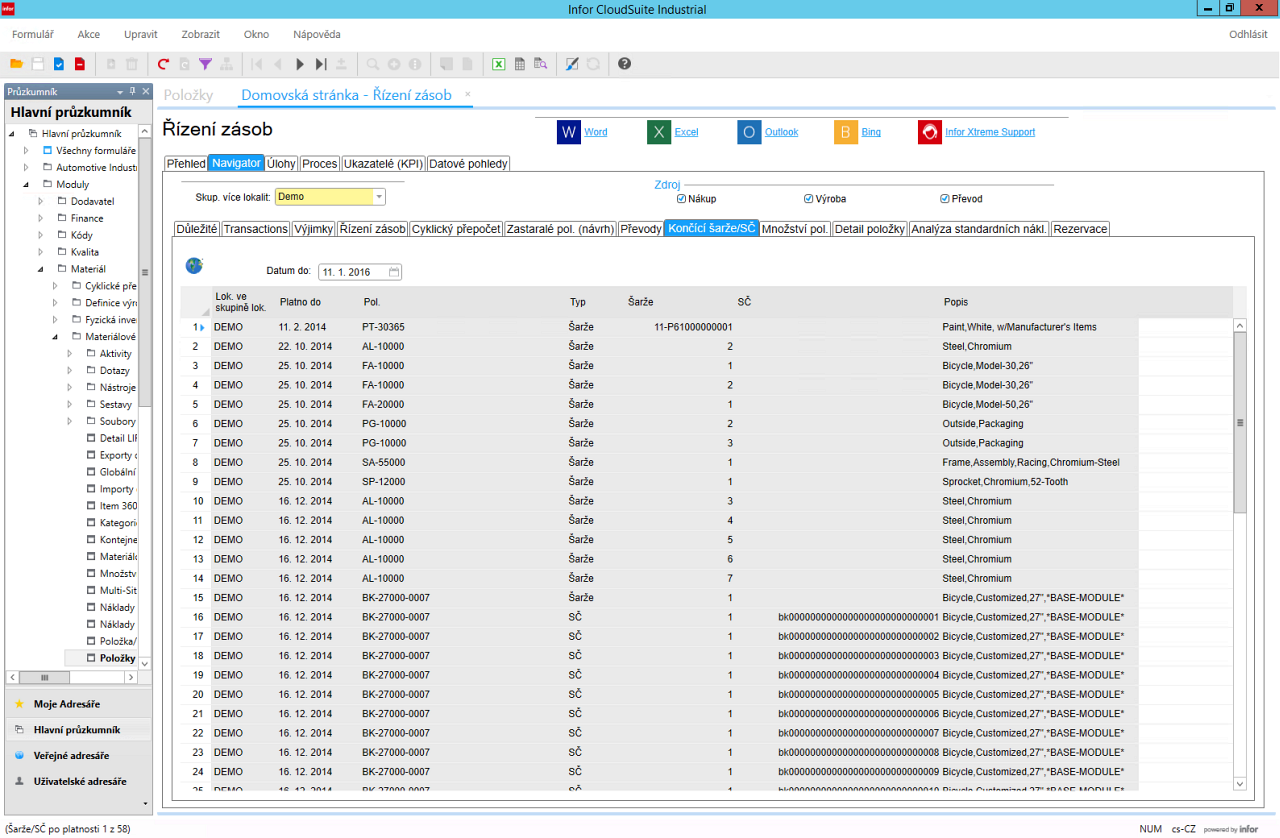
Task: Pin the Průzkumník explorer panel
Action: coord(133,92)
